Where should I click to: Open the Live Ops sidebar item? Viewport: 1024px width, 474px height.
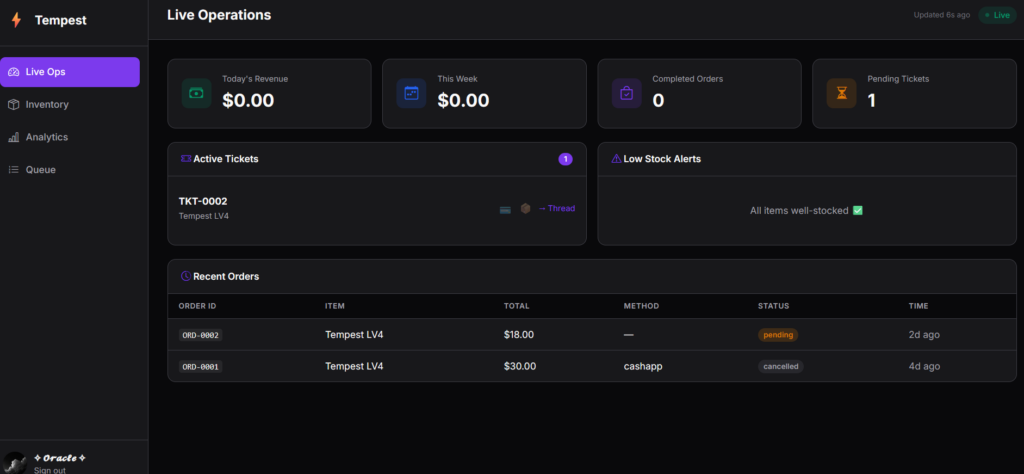(70, 72)
